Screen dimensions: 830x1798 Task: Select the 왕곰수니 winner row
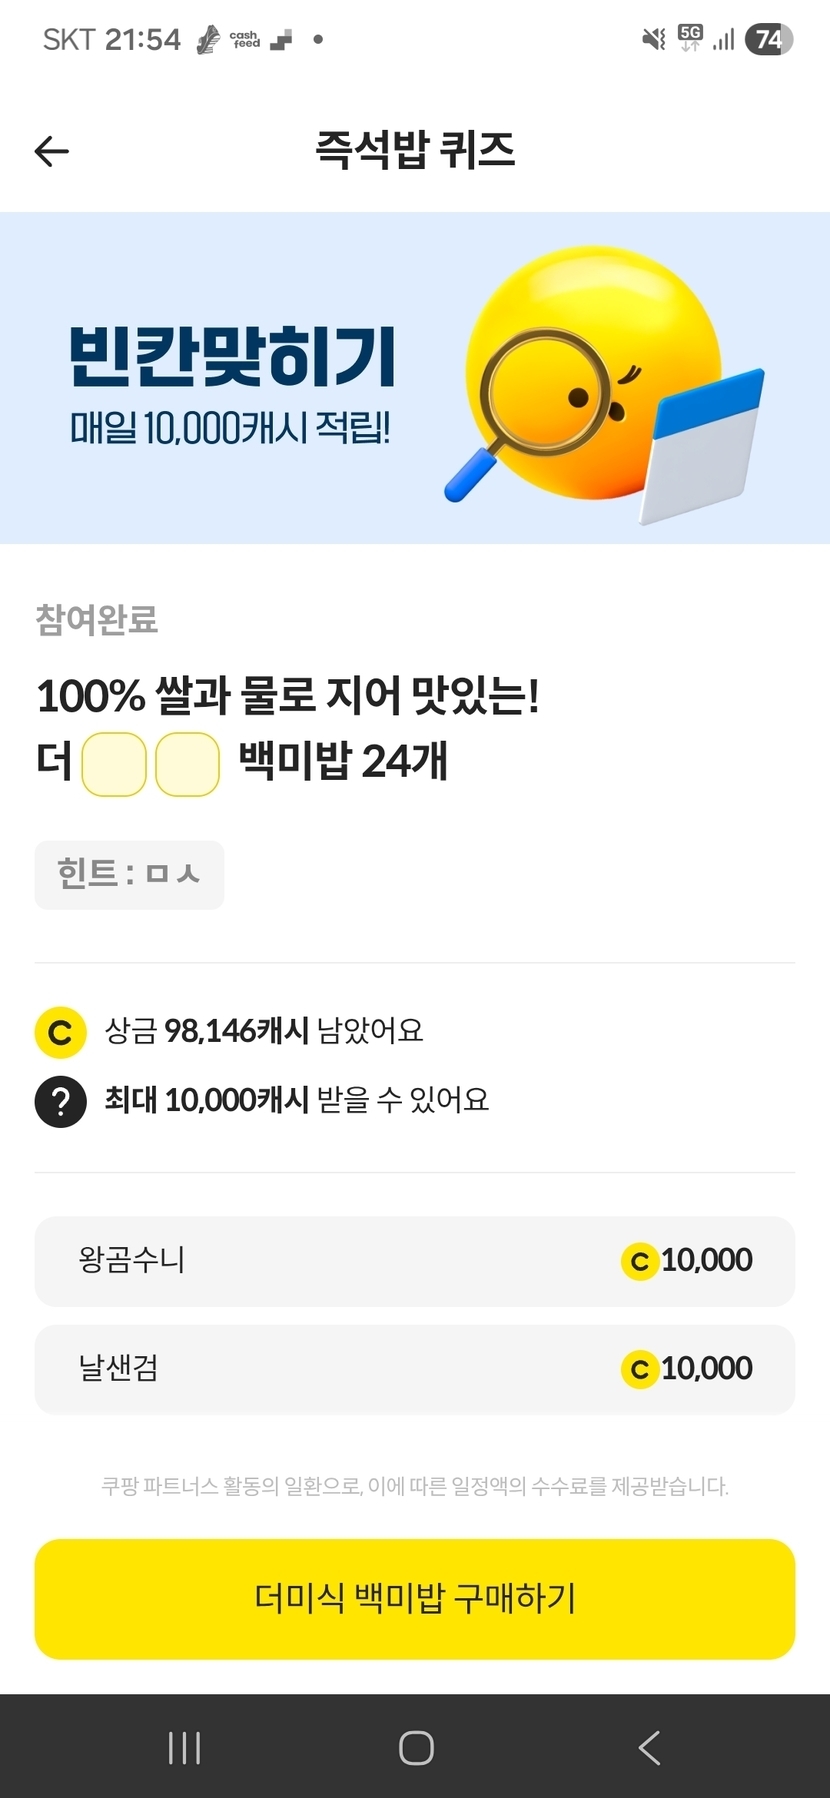pos(414,1261)
